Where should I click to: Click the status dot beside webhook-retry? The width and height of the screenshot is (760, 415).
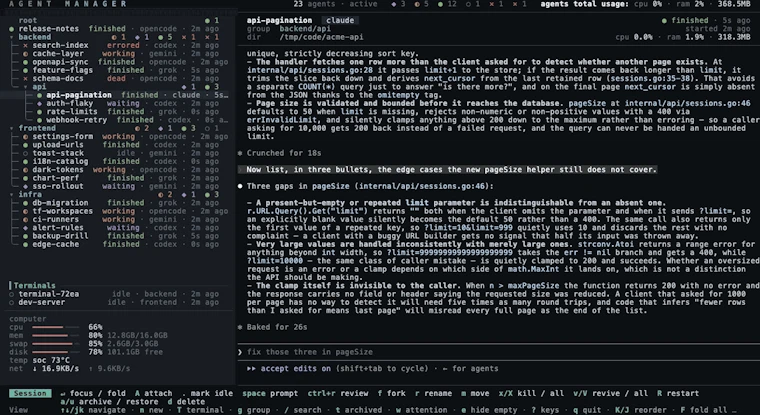[39, 120]
